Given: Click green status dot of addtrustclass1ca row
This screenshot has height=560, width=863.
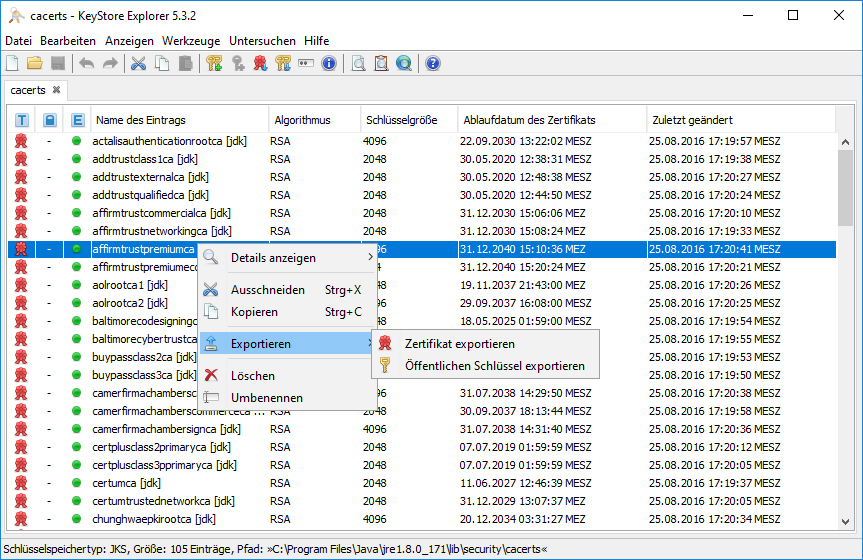Looking at the screenshot, I should (x=77, y=159).
